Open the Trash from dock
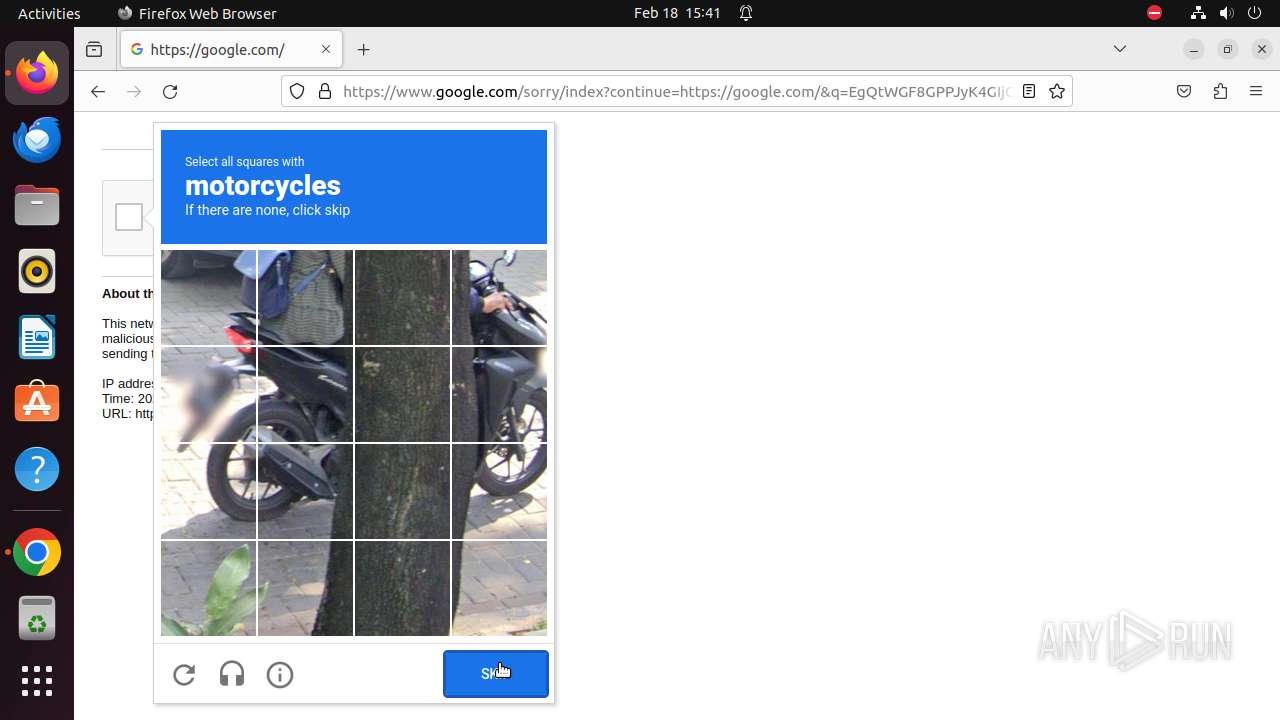The width and height of the screenshot is (1280, 720). (x=37, y=618)
